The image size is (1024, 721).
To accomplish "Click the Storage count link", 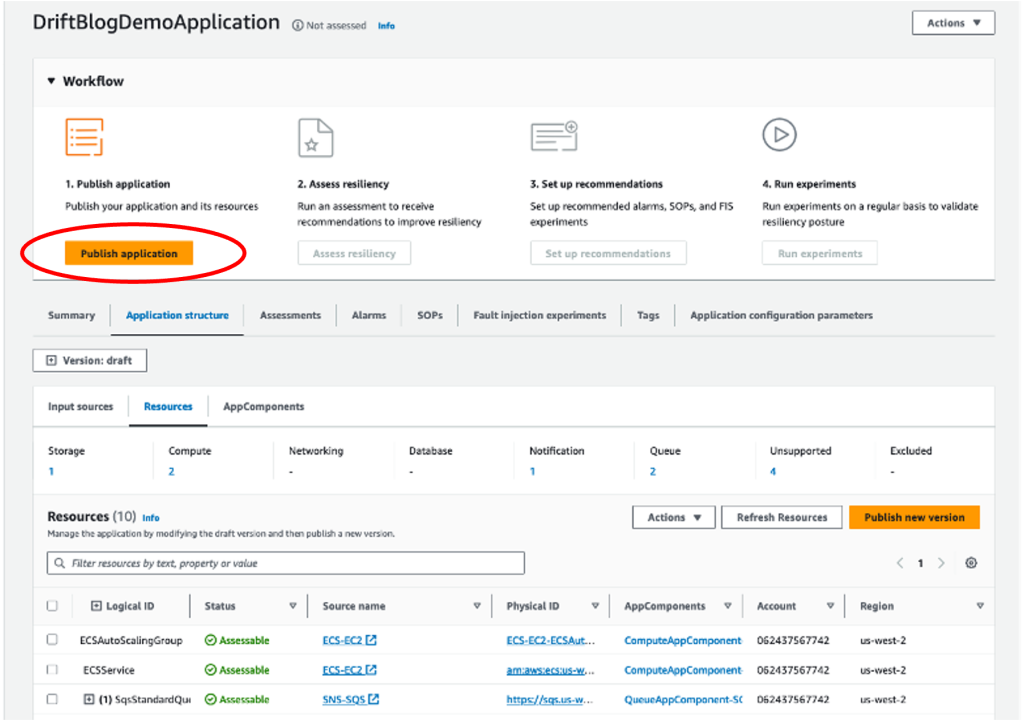I will coord(51,471).
